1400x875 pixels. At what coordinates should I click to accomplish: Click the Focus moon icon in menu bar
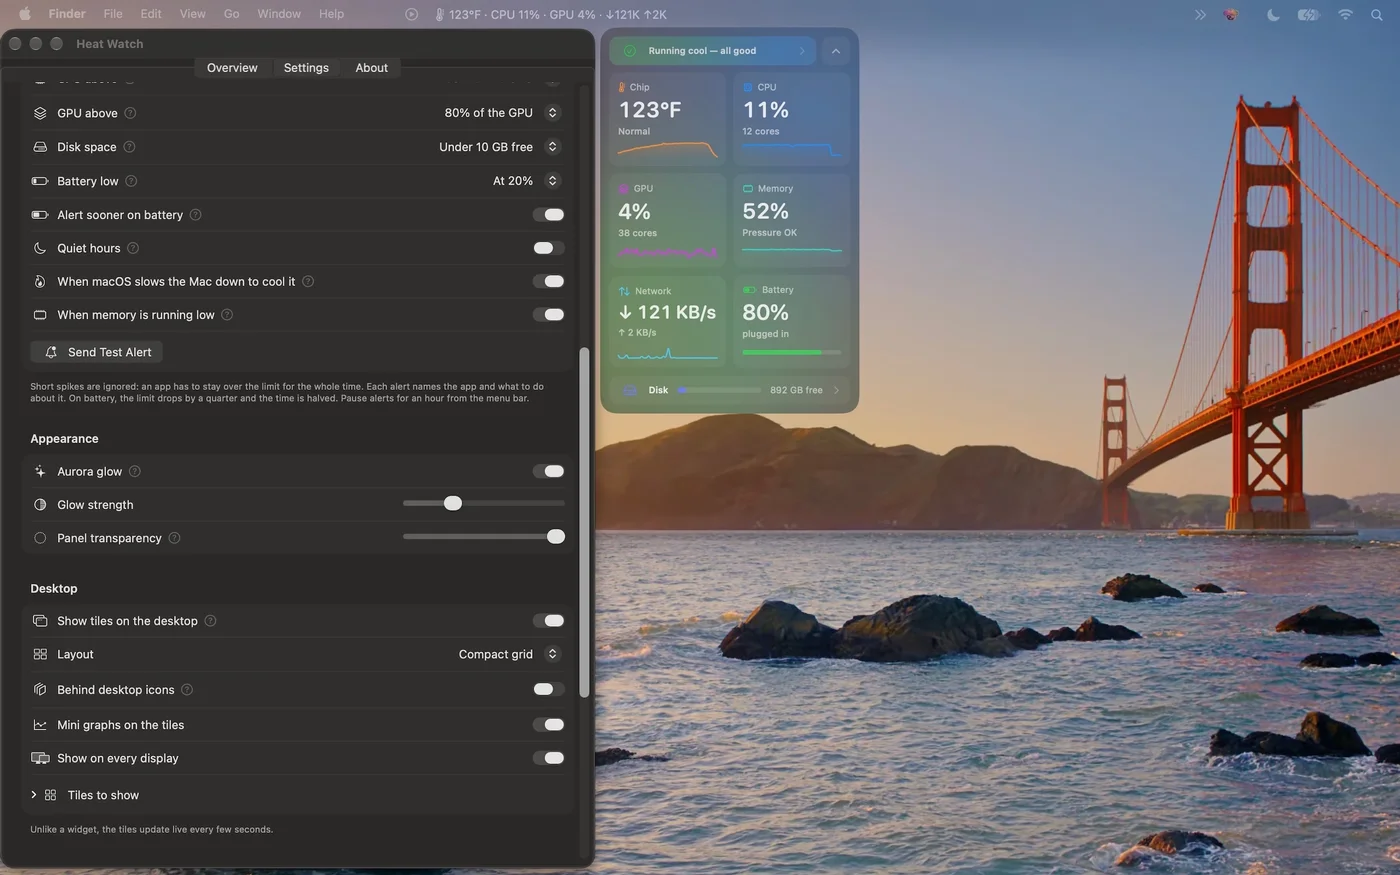click(1273, 14)
